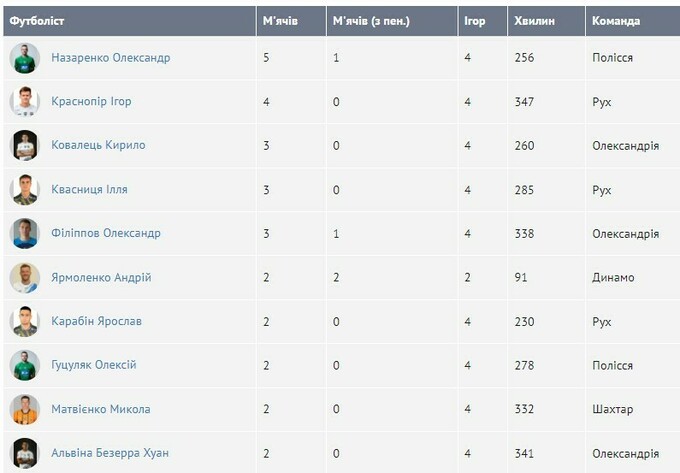Click Матвієнко Микола's avatar photo
Image resolution: width=680 pixels, height=473 pixels.
tap(24, 410)
